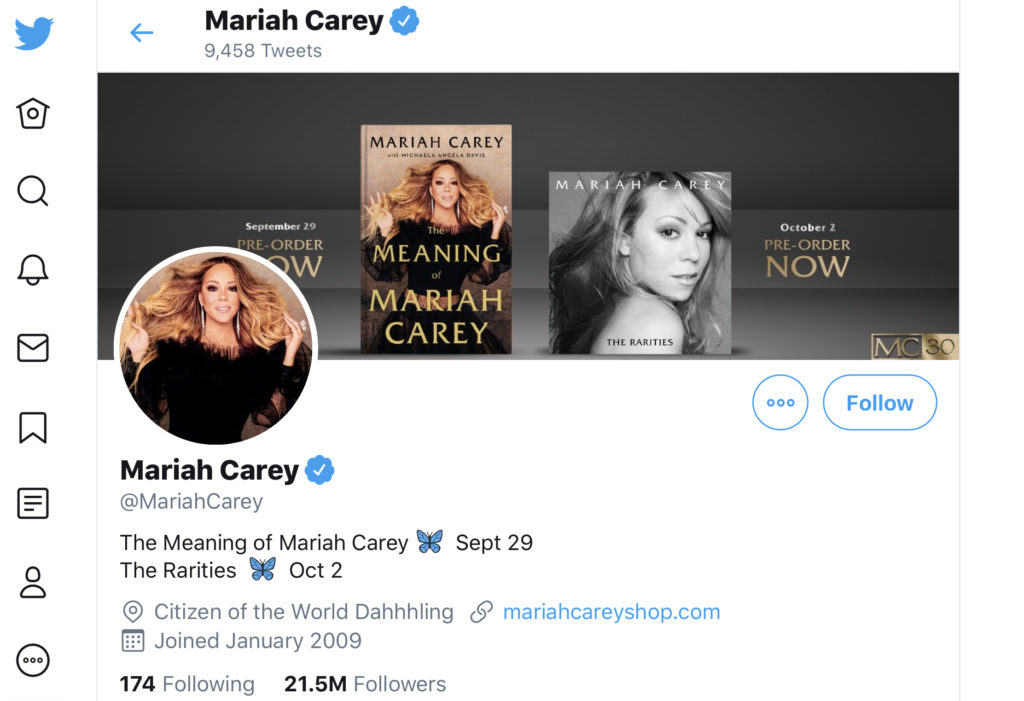
Task: Open the Lists icon in sidebar
Action: pos(33,504)
